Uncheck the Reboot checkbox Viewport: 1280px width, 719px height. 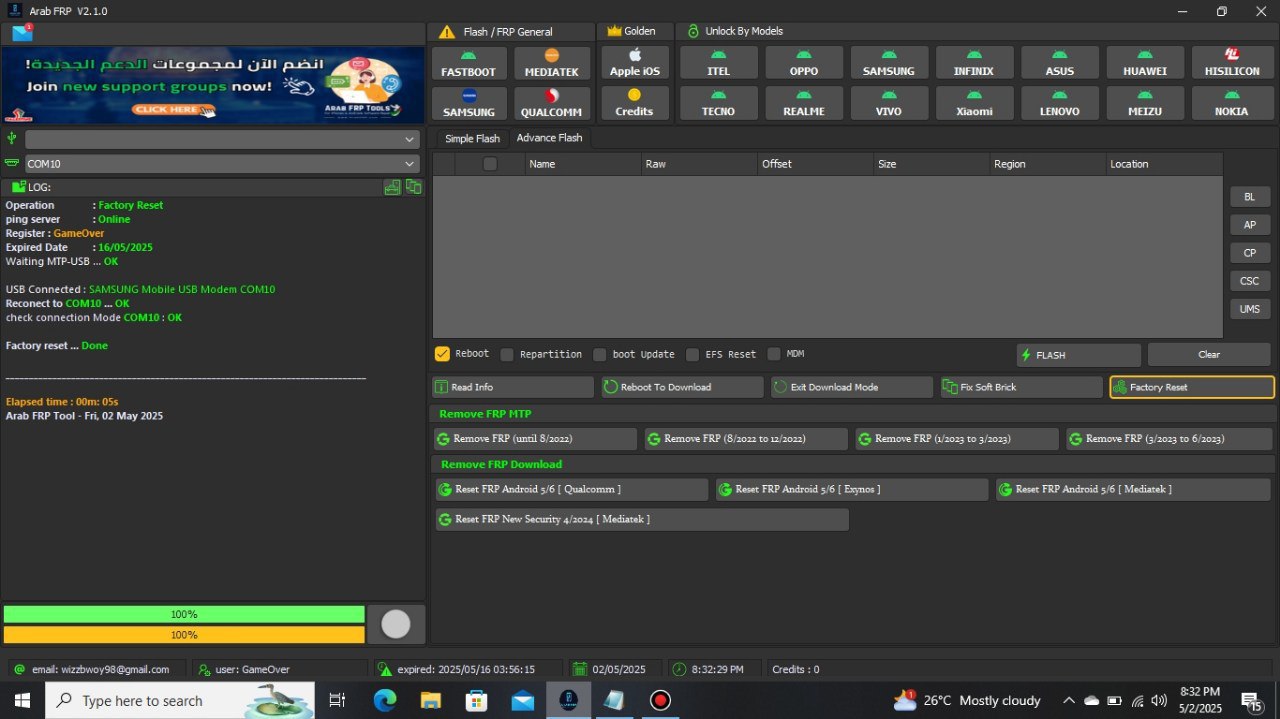(x=442, y=354)
